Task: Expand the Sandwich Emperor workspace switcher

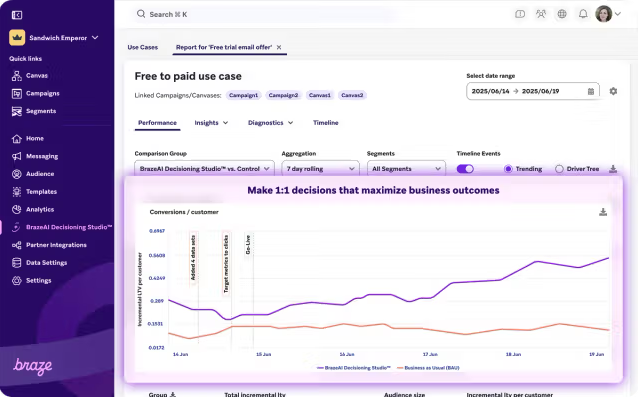Action: point(95,37)
